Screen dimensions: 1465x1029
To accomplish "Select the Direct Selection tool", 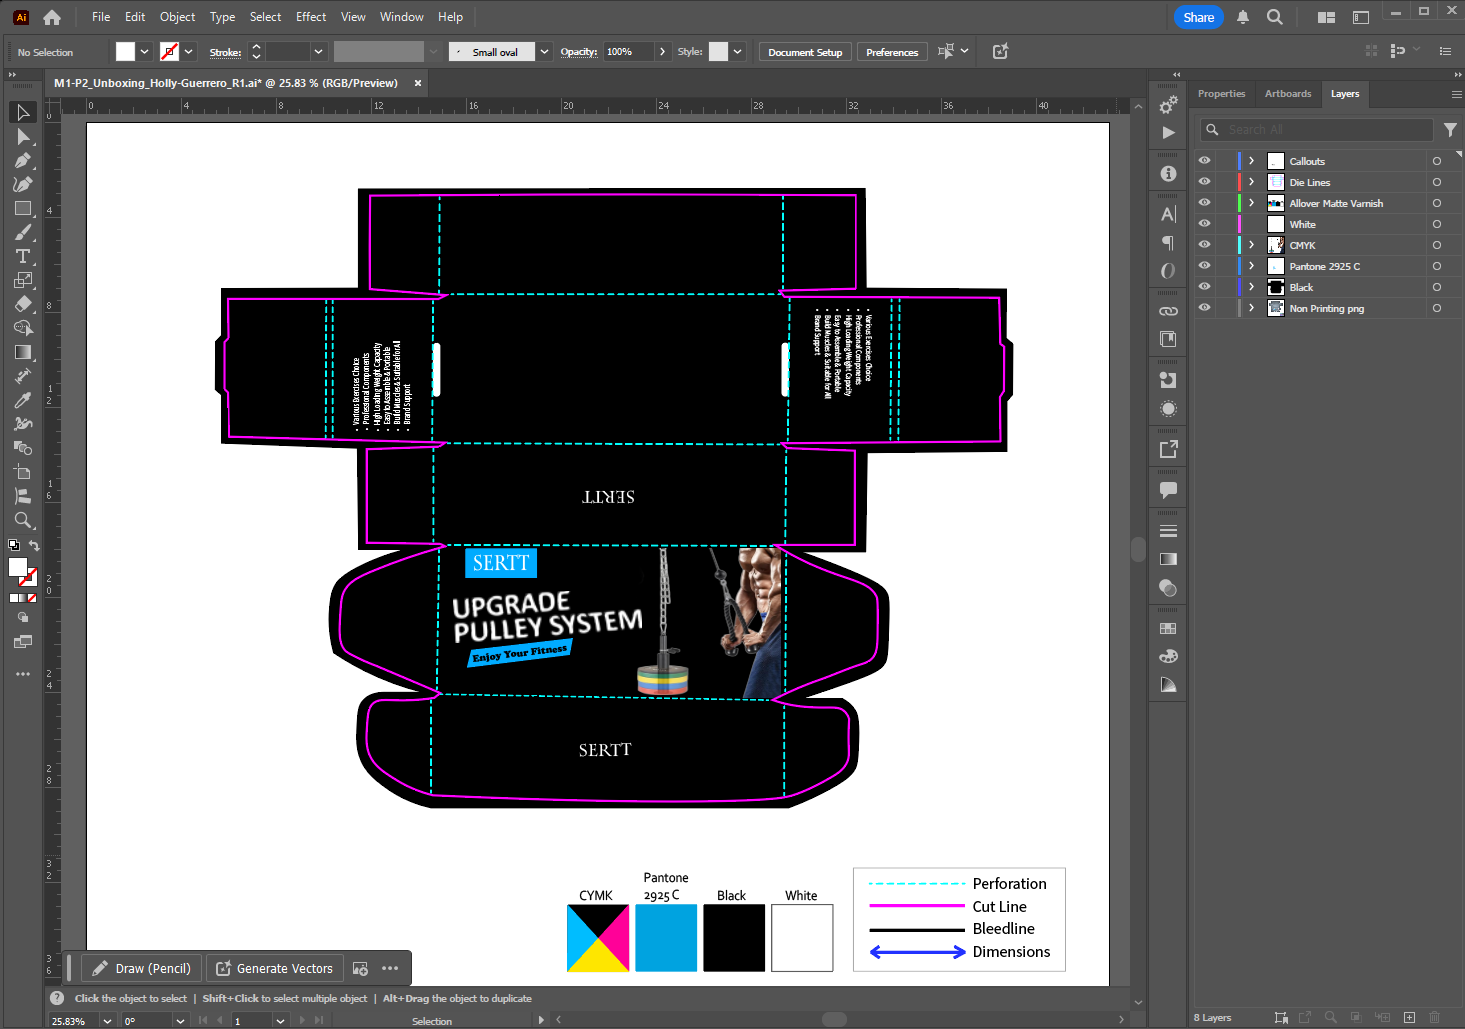I will [23, 136].
